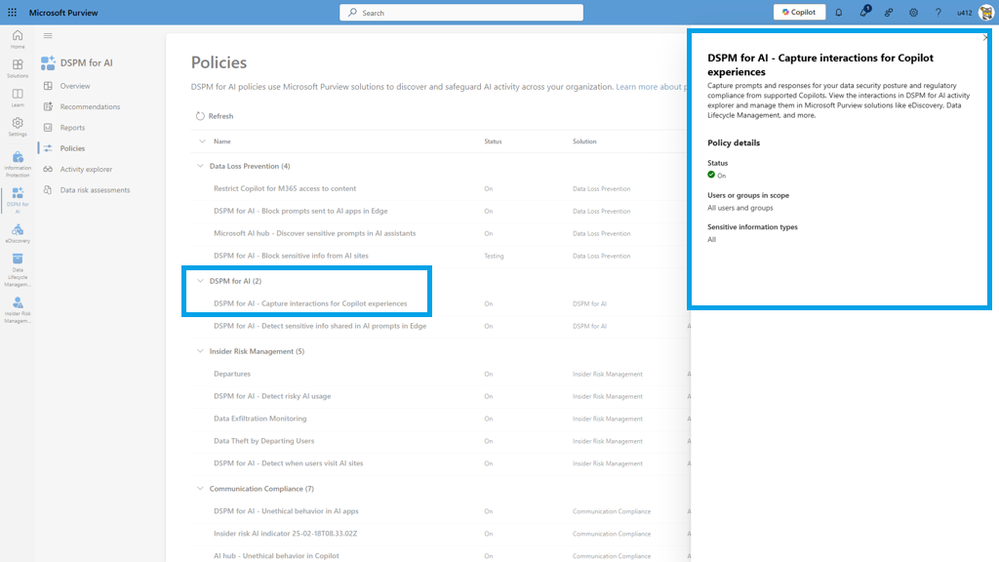Sort by Status column header
The width and height of the screenshot is (999, 562).
click(492, 141)
